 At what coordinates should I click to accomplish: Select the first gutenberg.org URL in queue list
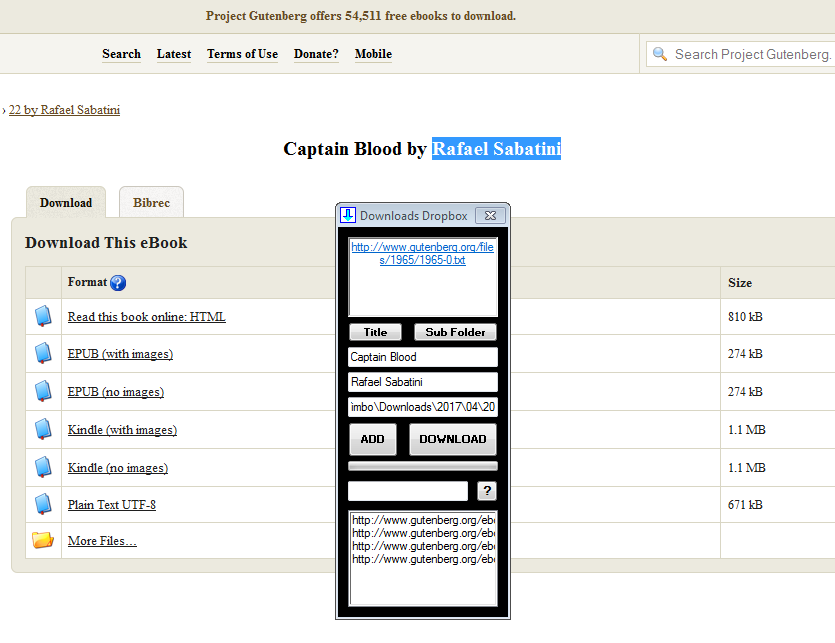point(423,520)
